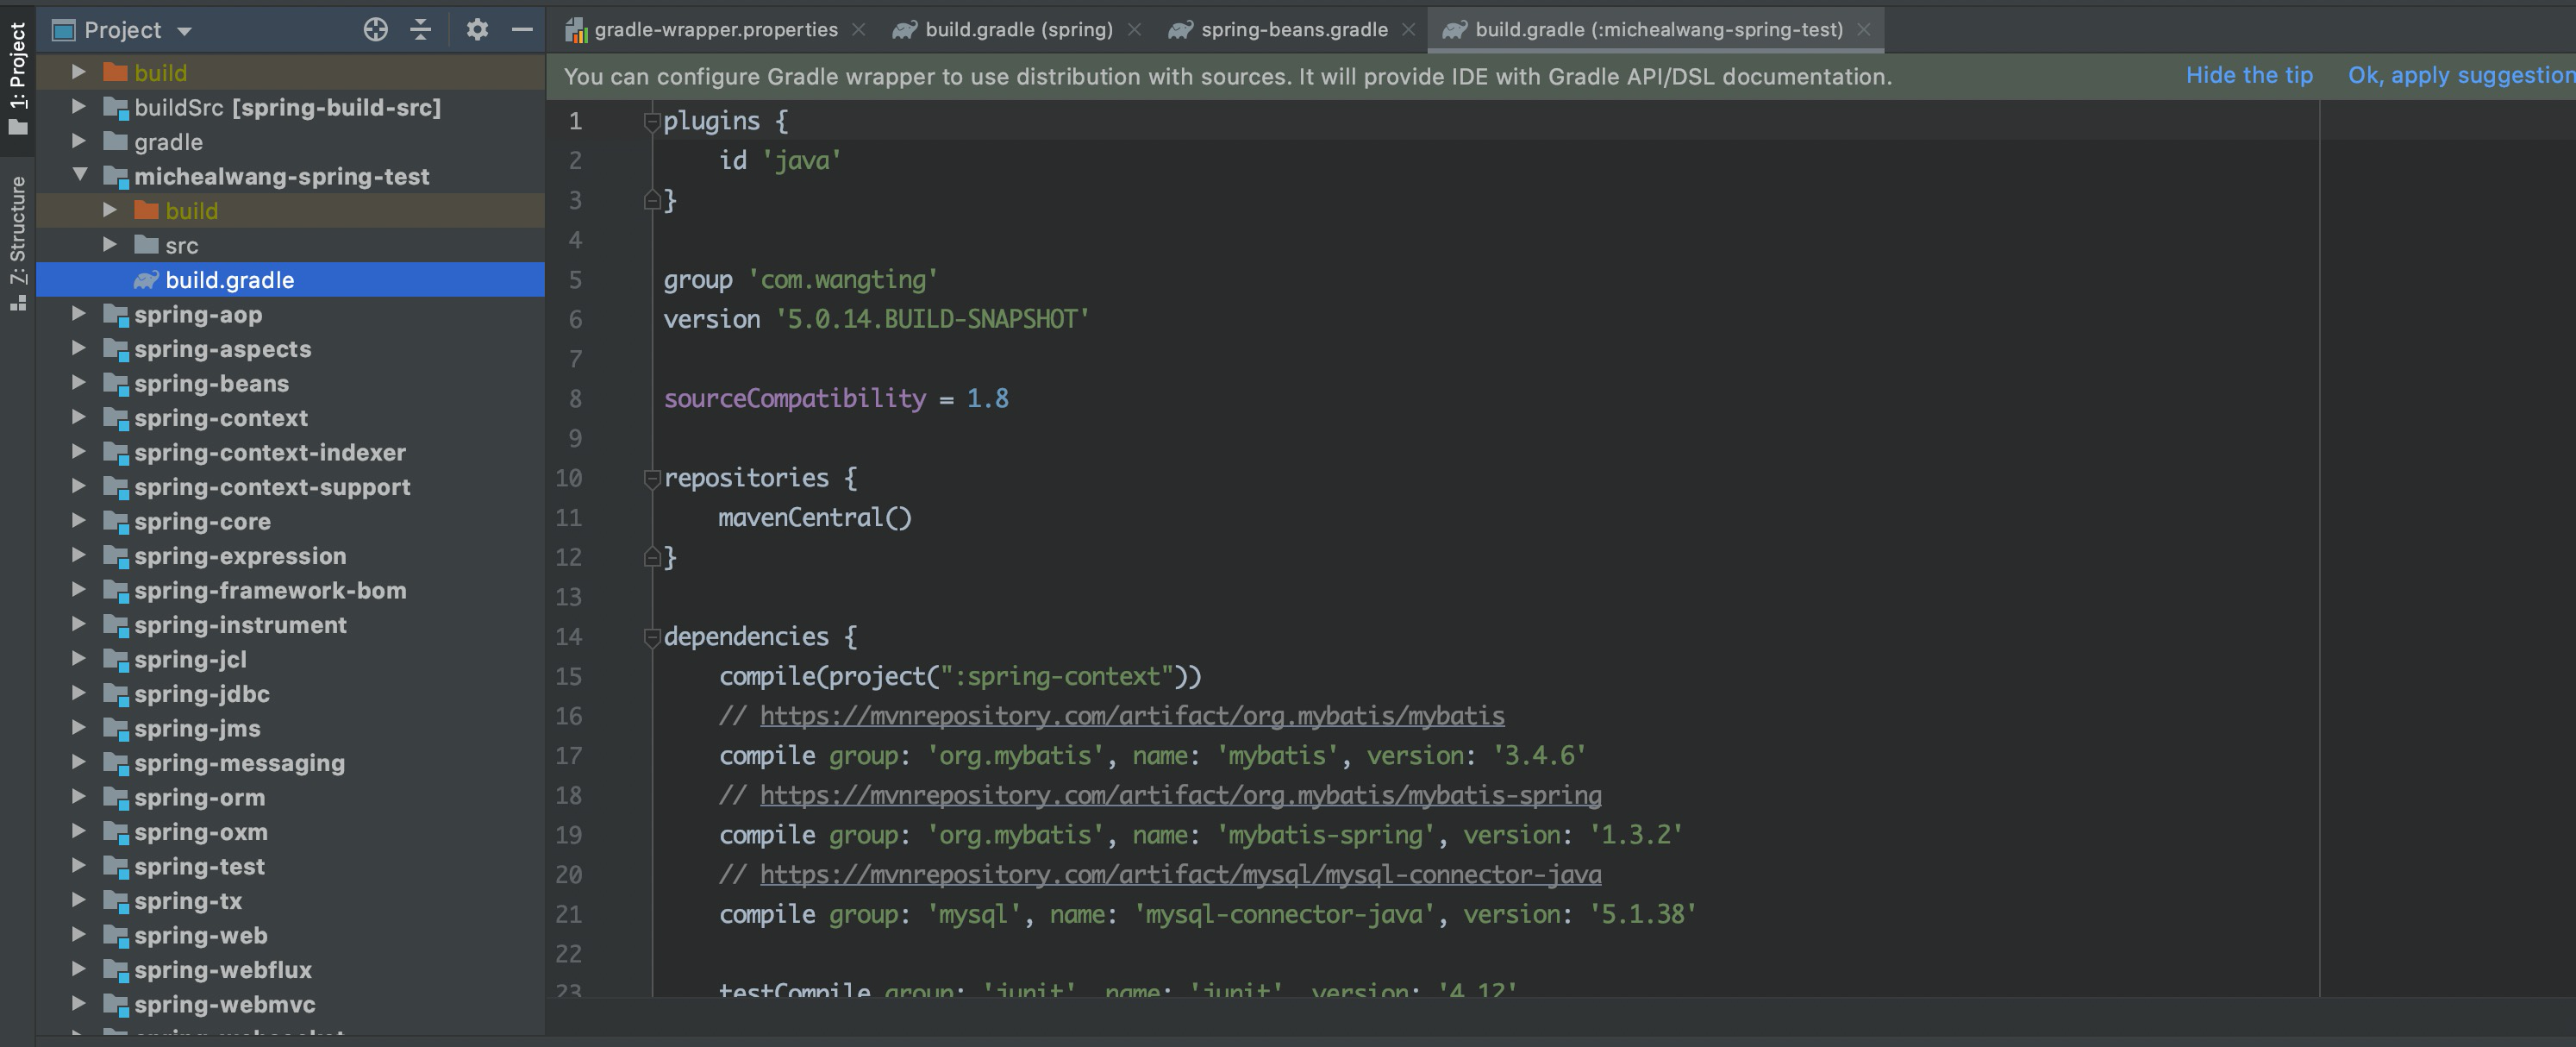The image size is (2576, 1047).
Task: Collapse the michealwang-spring-test folder
Action: (x=80, y=176)
